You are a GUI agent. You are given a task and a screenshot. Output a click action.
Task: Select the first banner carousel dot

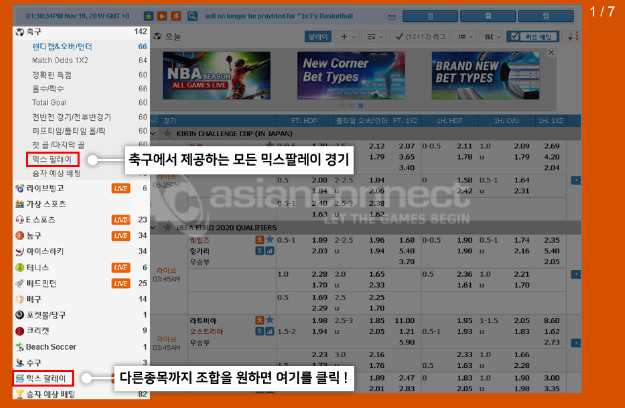(x=342, y=106)
